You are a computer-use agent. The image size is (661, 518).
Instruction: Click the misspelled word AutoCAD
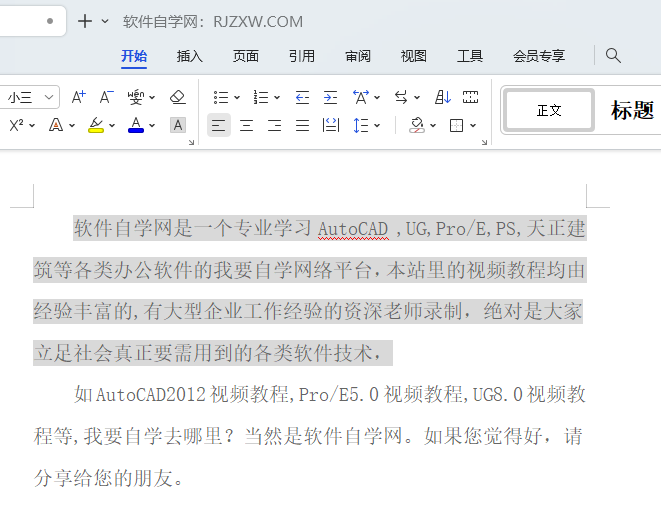click(353, 229)
